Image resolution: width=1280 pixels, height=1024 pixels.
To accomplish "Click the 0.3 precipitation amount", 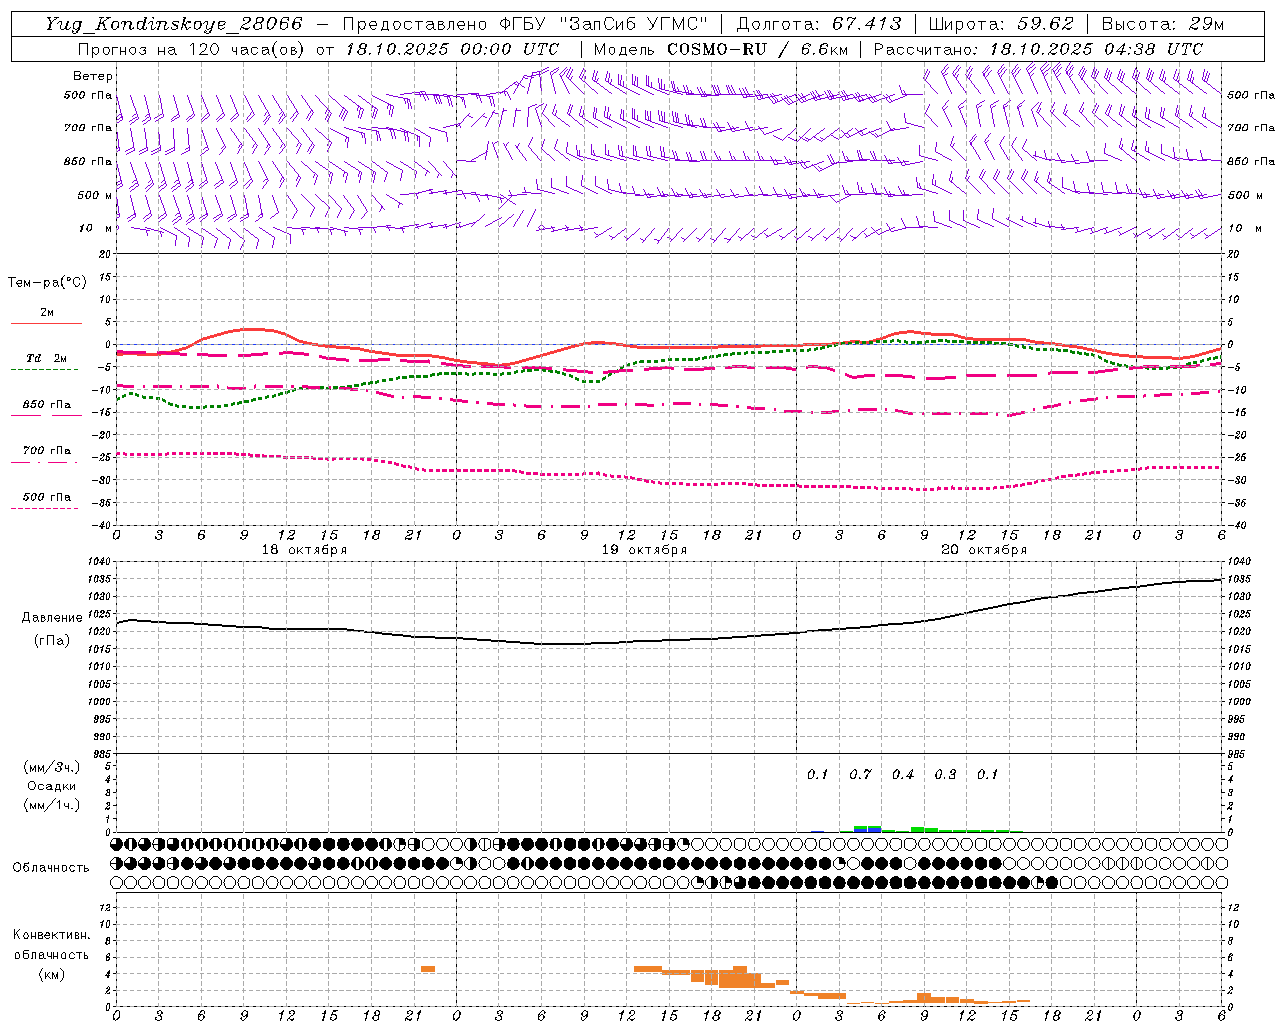I will (945, 775).
